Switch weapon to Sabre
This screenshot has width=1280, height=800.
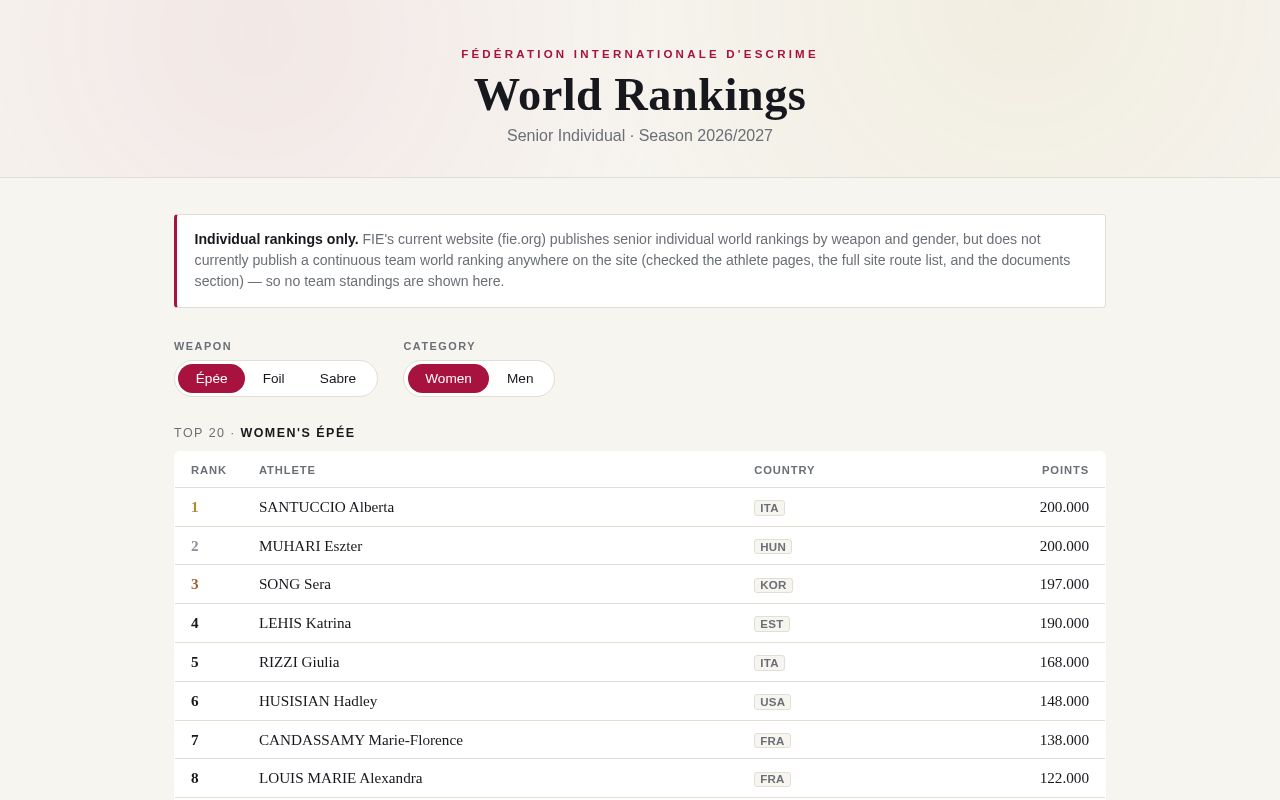[x=338, y=378]
